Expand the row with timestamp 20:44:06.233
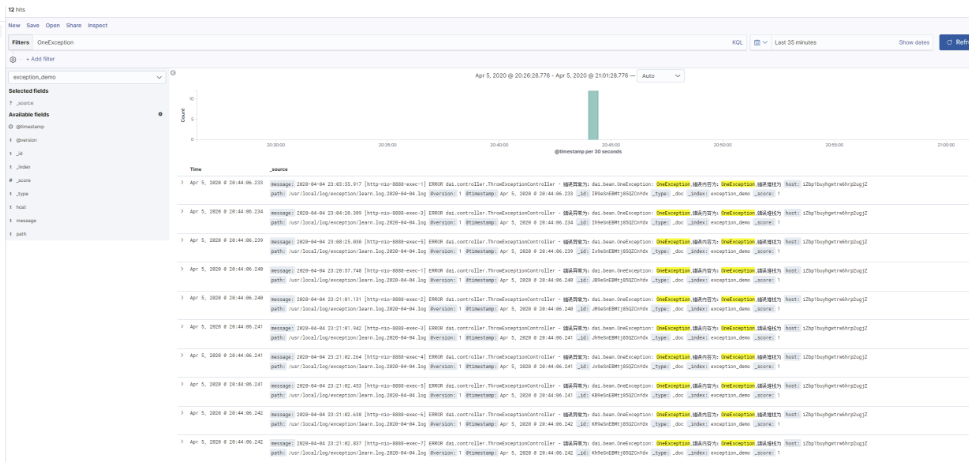This screenshot has height=473, width=969. point(182,183)
